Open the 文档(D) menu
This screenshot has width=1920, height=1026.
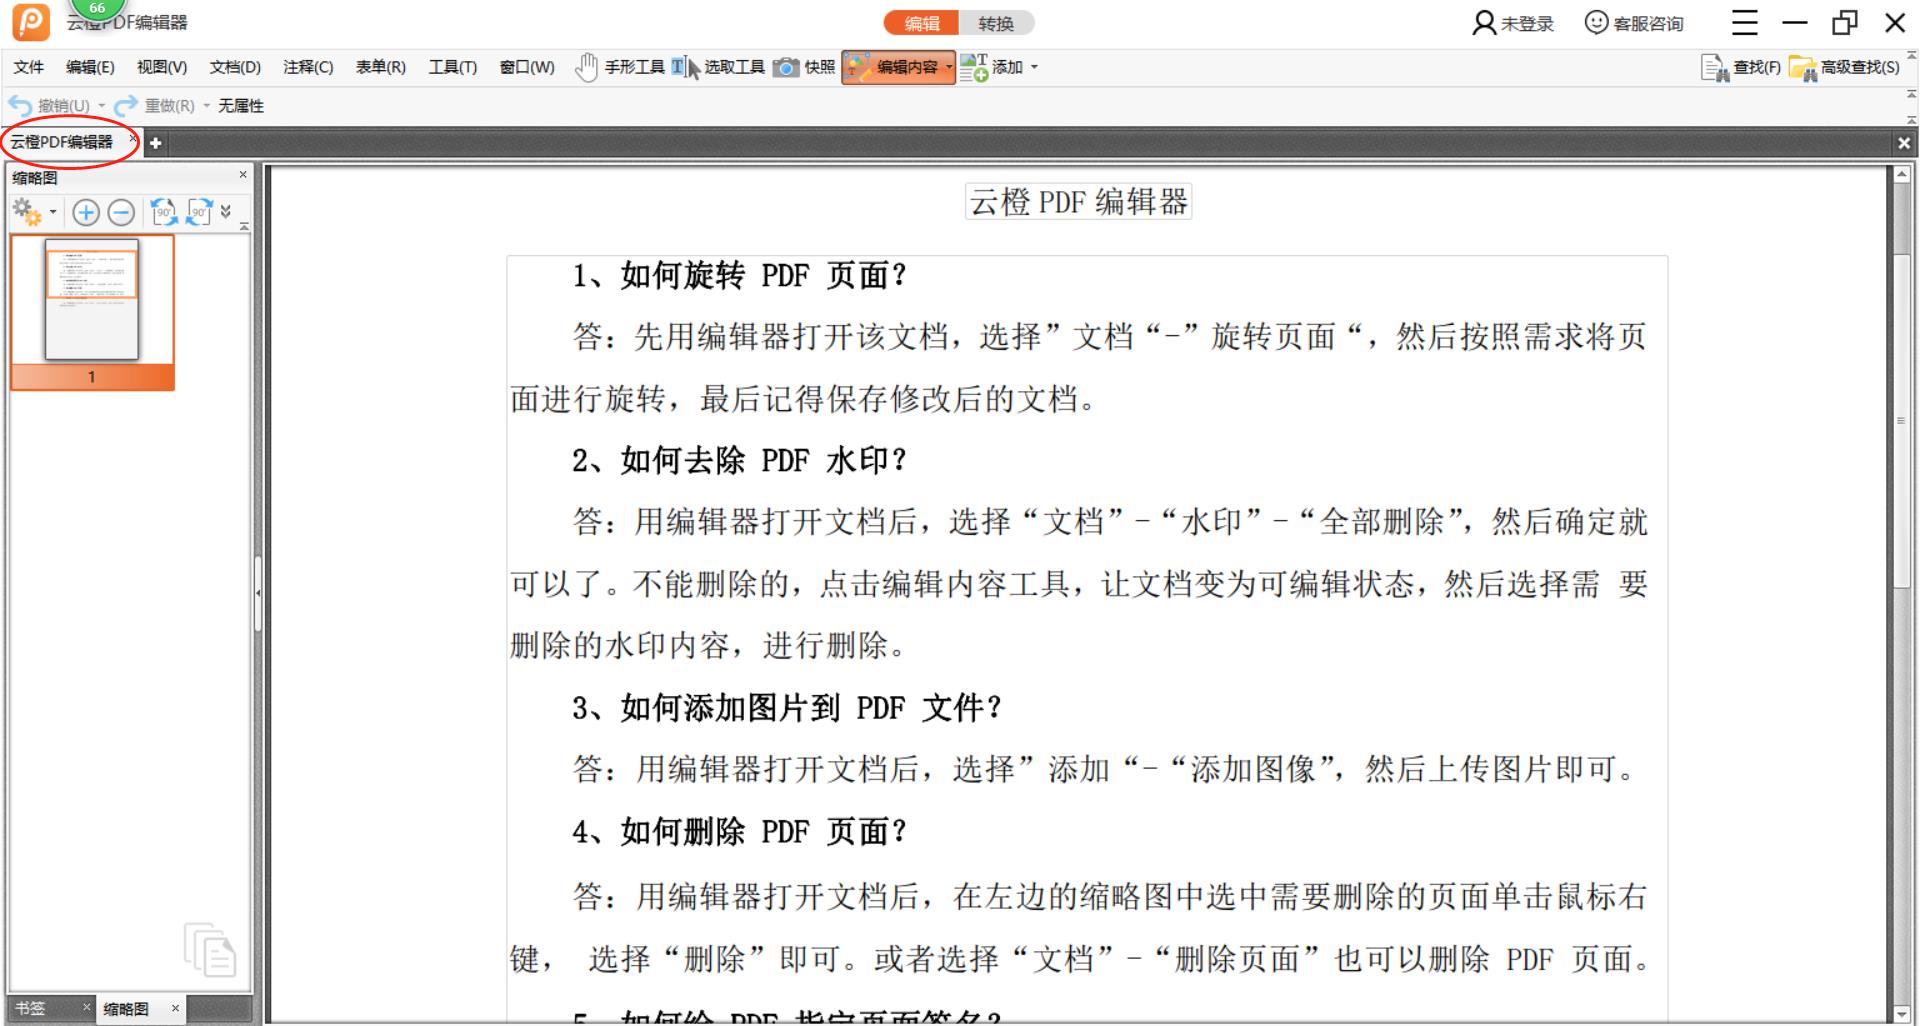(234, 67)
